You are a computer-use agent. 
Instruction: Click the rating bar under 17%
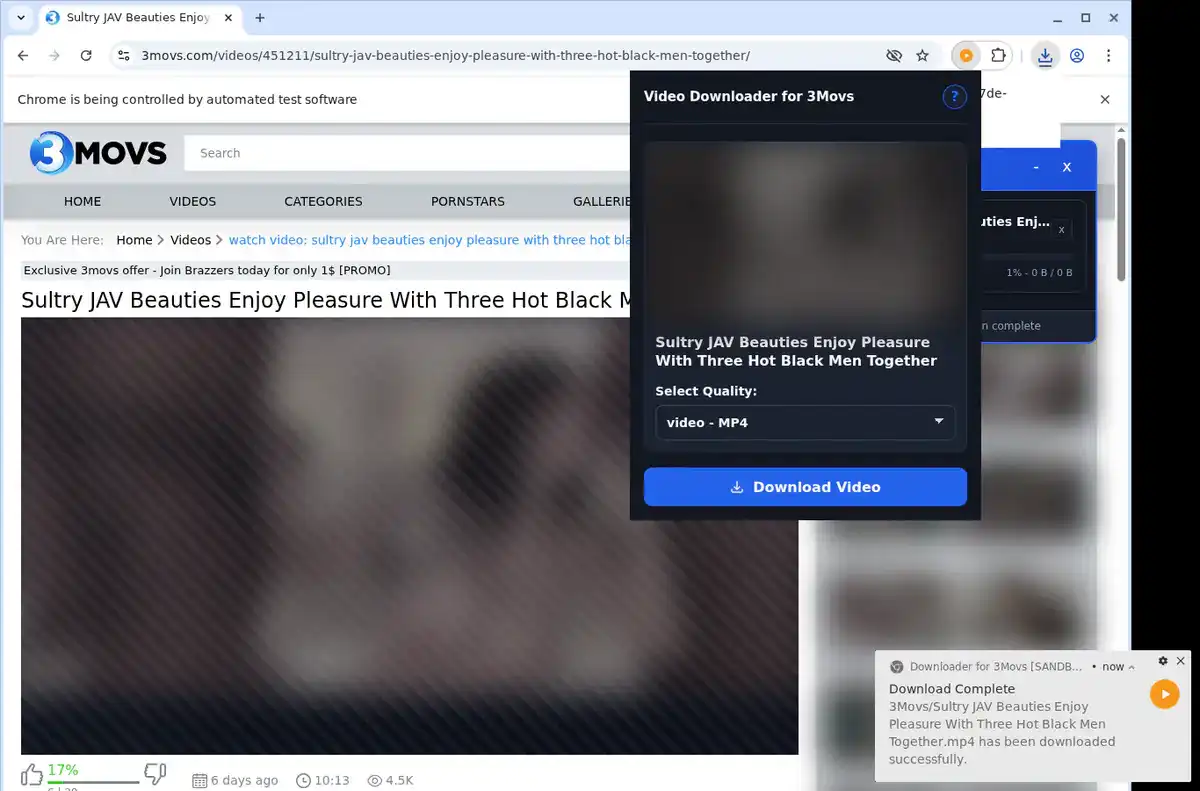93,782
